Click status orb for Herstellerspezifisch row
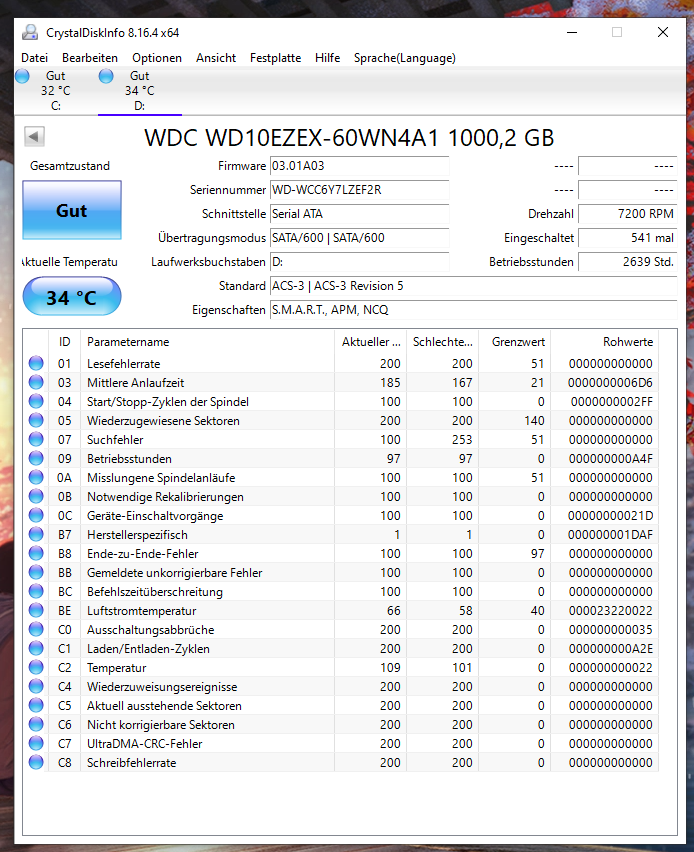 (x=36, y=534)
